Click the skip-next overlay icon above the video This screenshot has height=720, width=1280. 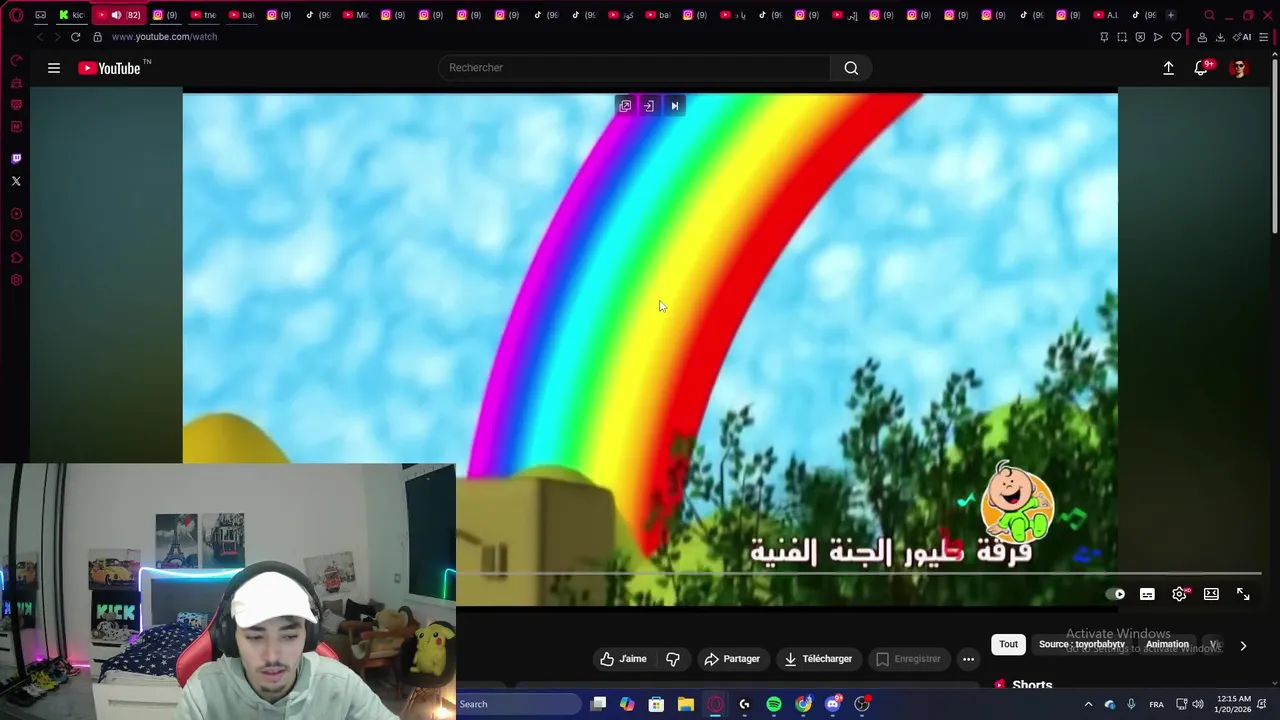pos(674,106)
